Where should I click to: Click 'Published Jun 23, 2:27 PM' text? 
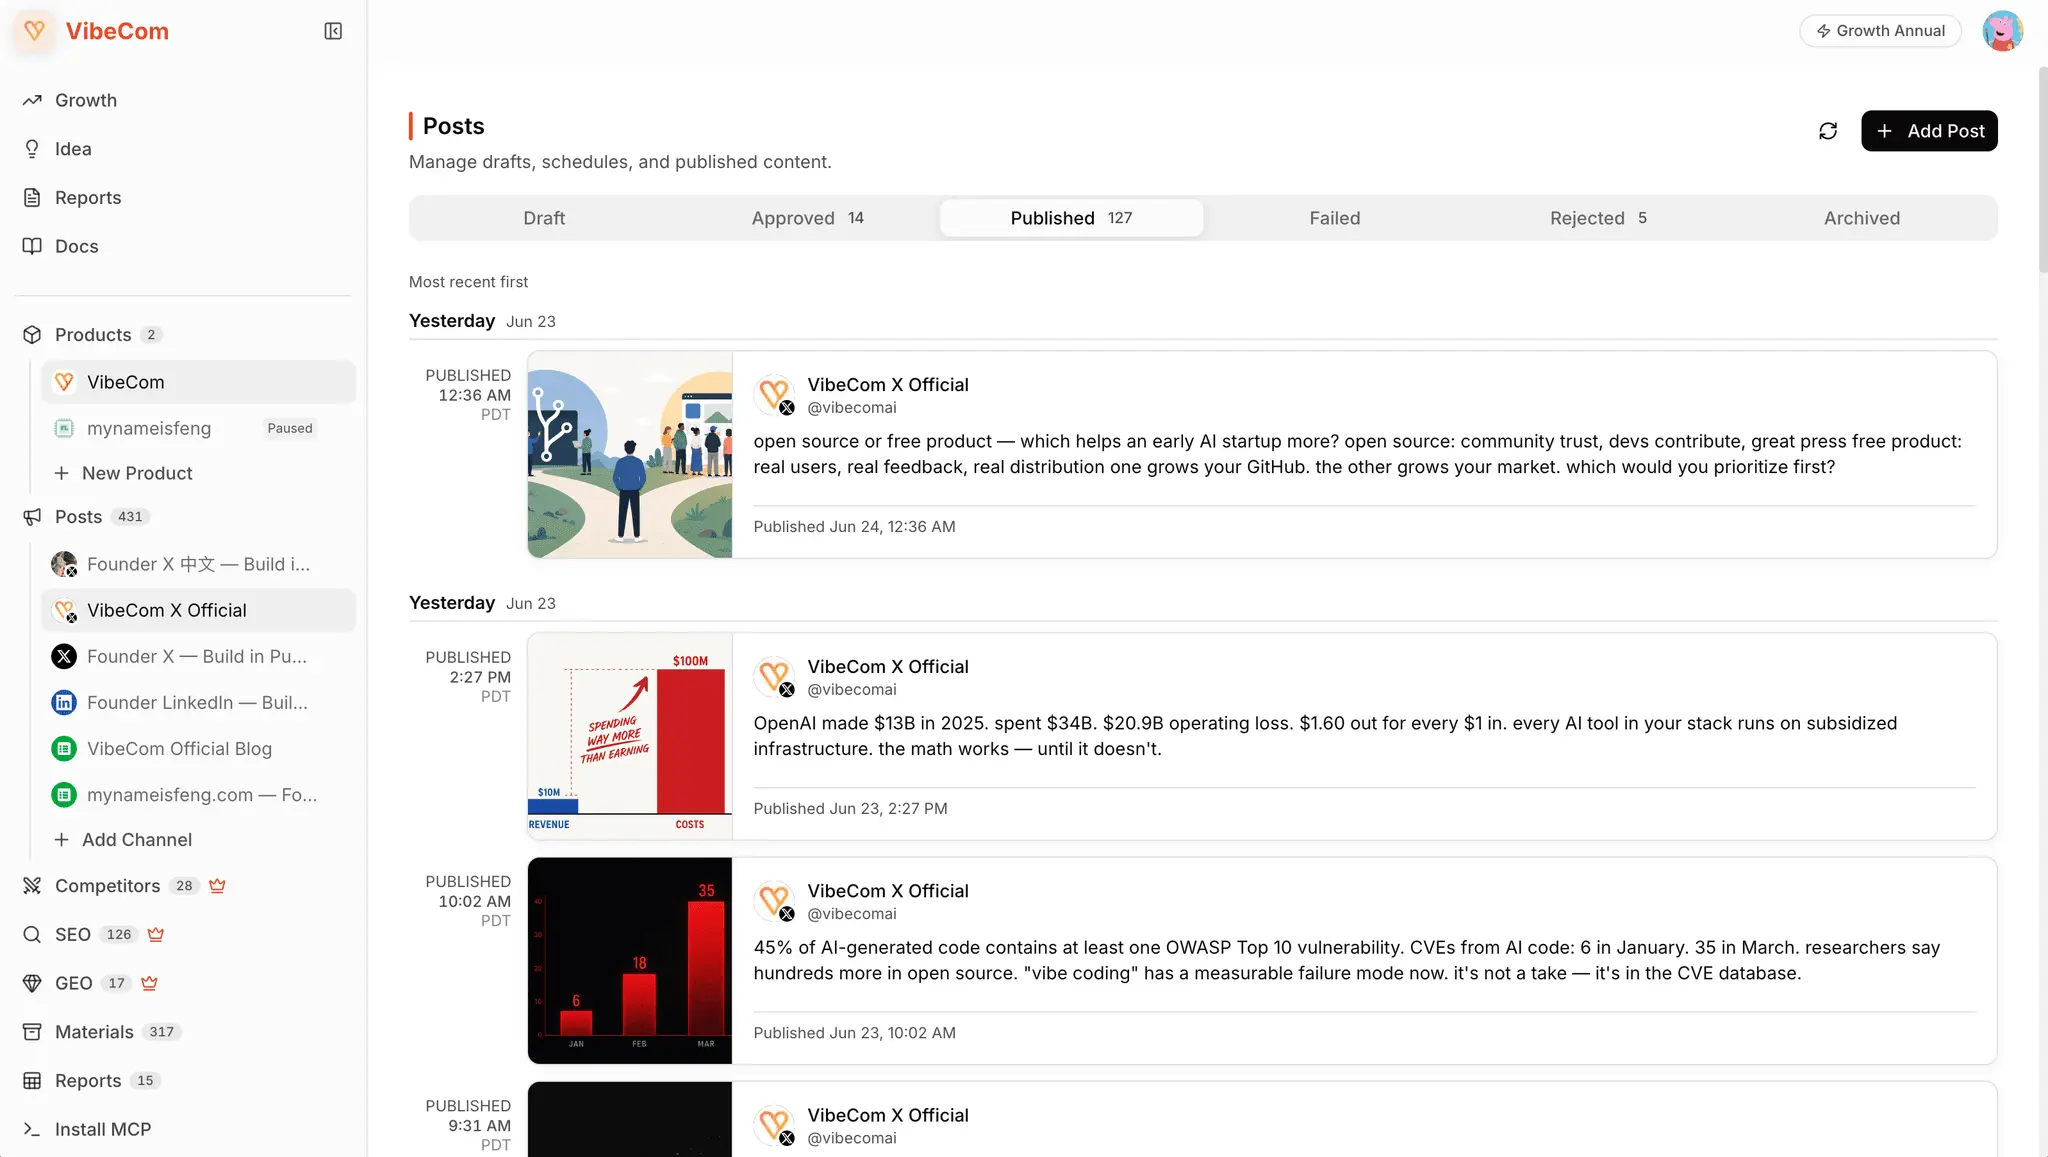pos(850,809)
